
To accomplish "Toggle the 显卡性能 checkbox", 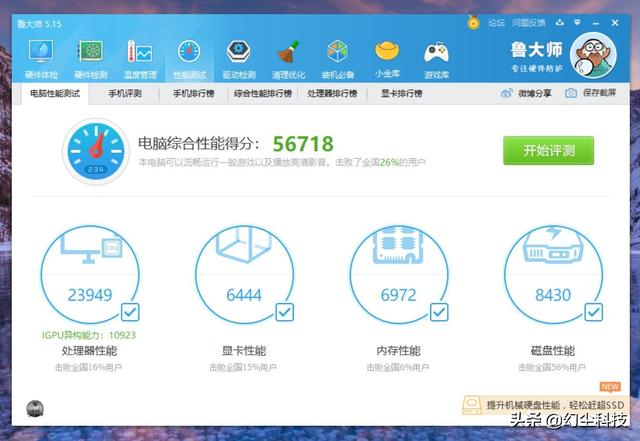I will (284, 312).
